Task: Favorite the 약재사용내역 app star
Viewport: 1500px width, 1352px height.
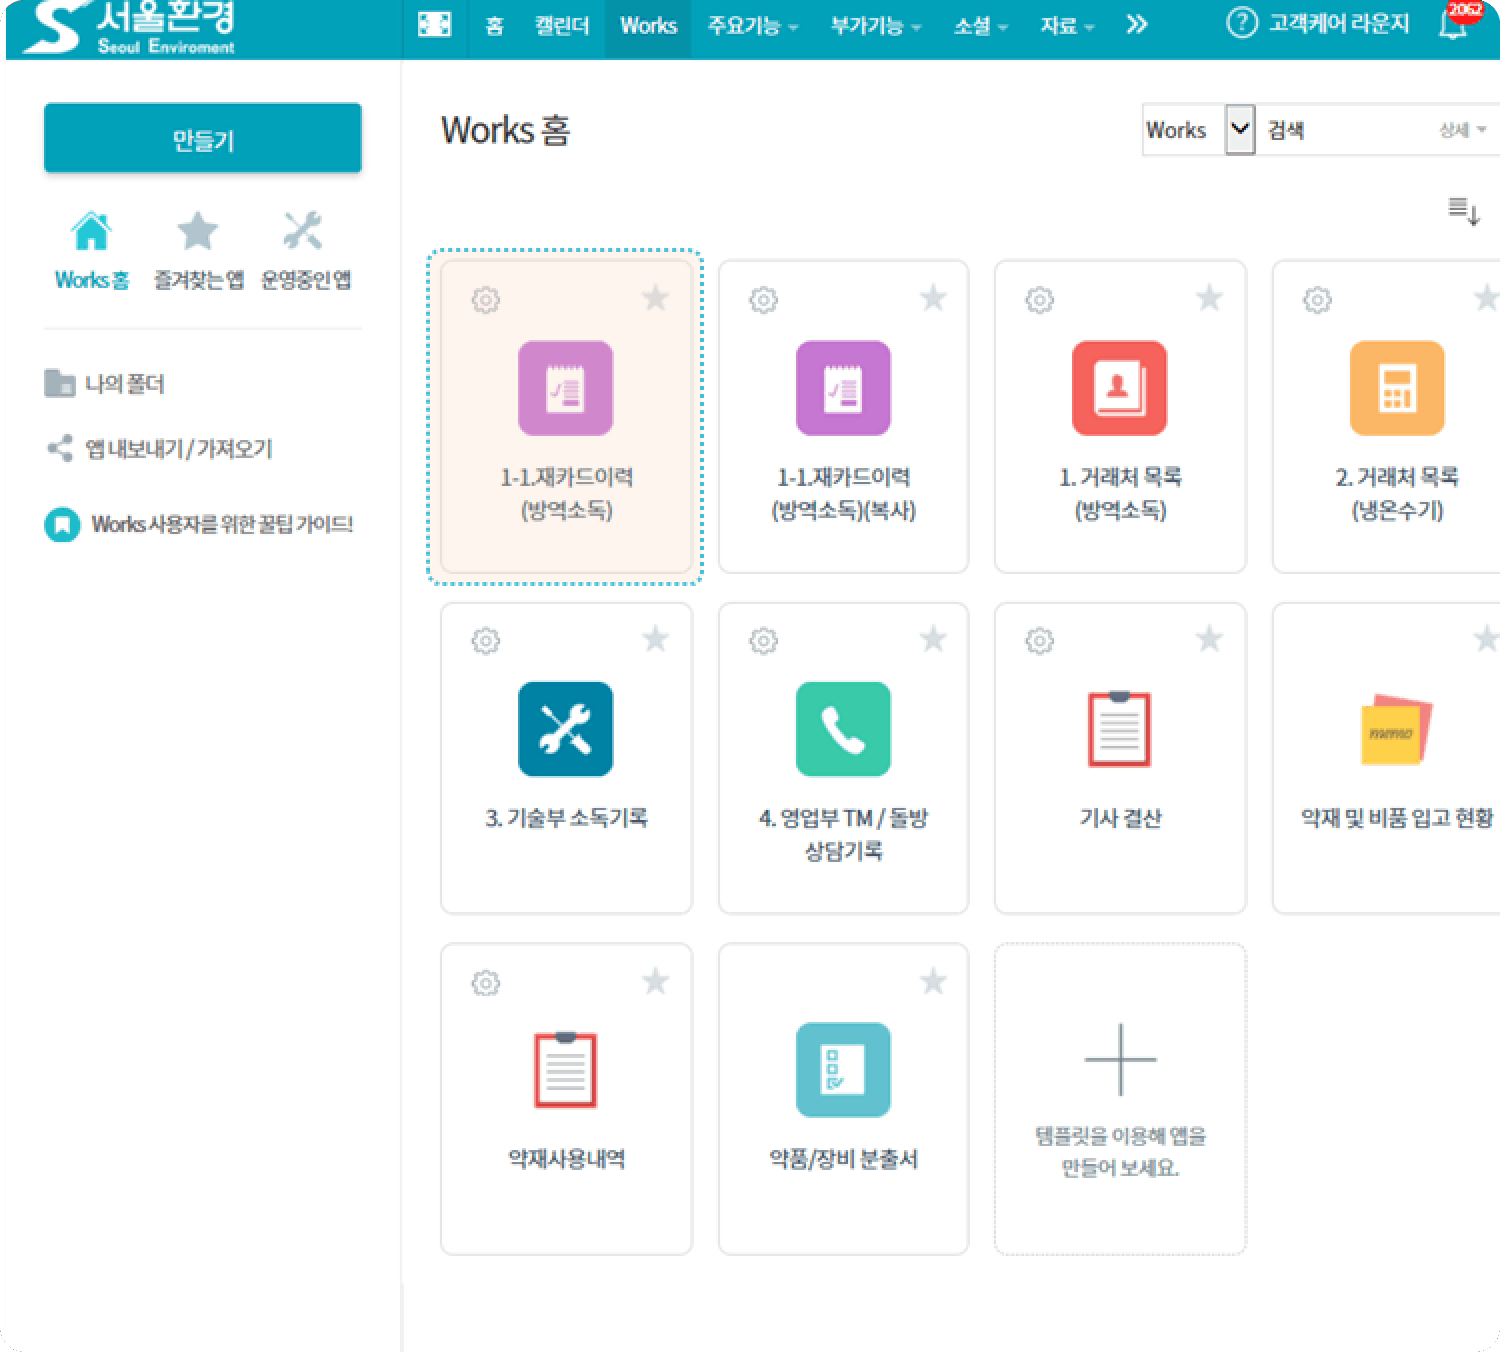Action: tap(656, 980)
